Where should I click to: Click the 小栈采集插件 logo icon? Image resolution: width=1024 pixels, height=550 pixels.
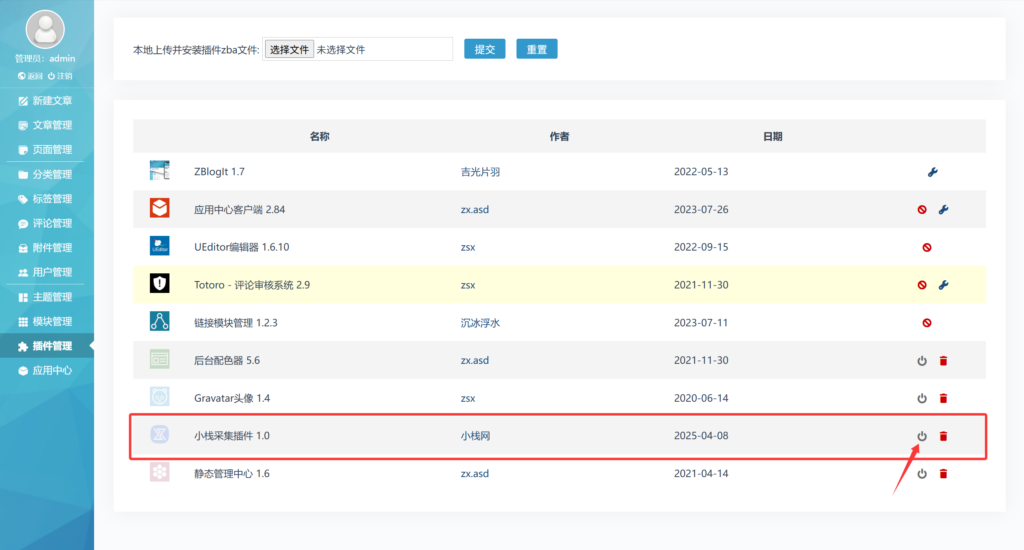[x=159, y=434]
